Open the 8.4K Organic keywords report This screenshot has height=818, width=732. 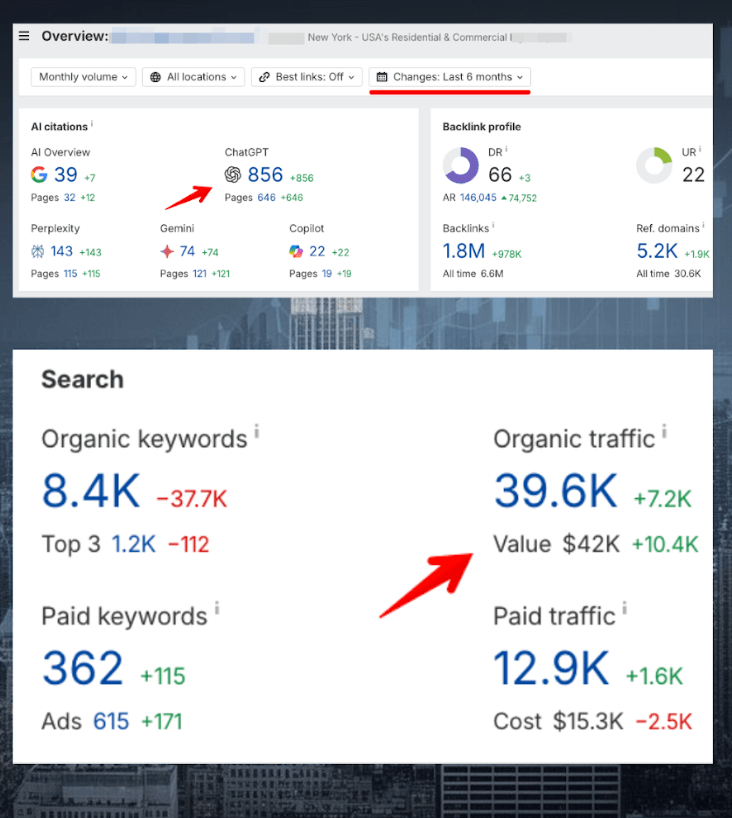point(91,490)
